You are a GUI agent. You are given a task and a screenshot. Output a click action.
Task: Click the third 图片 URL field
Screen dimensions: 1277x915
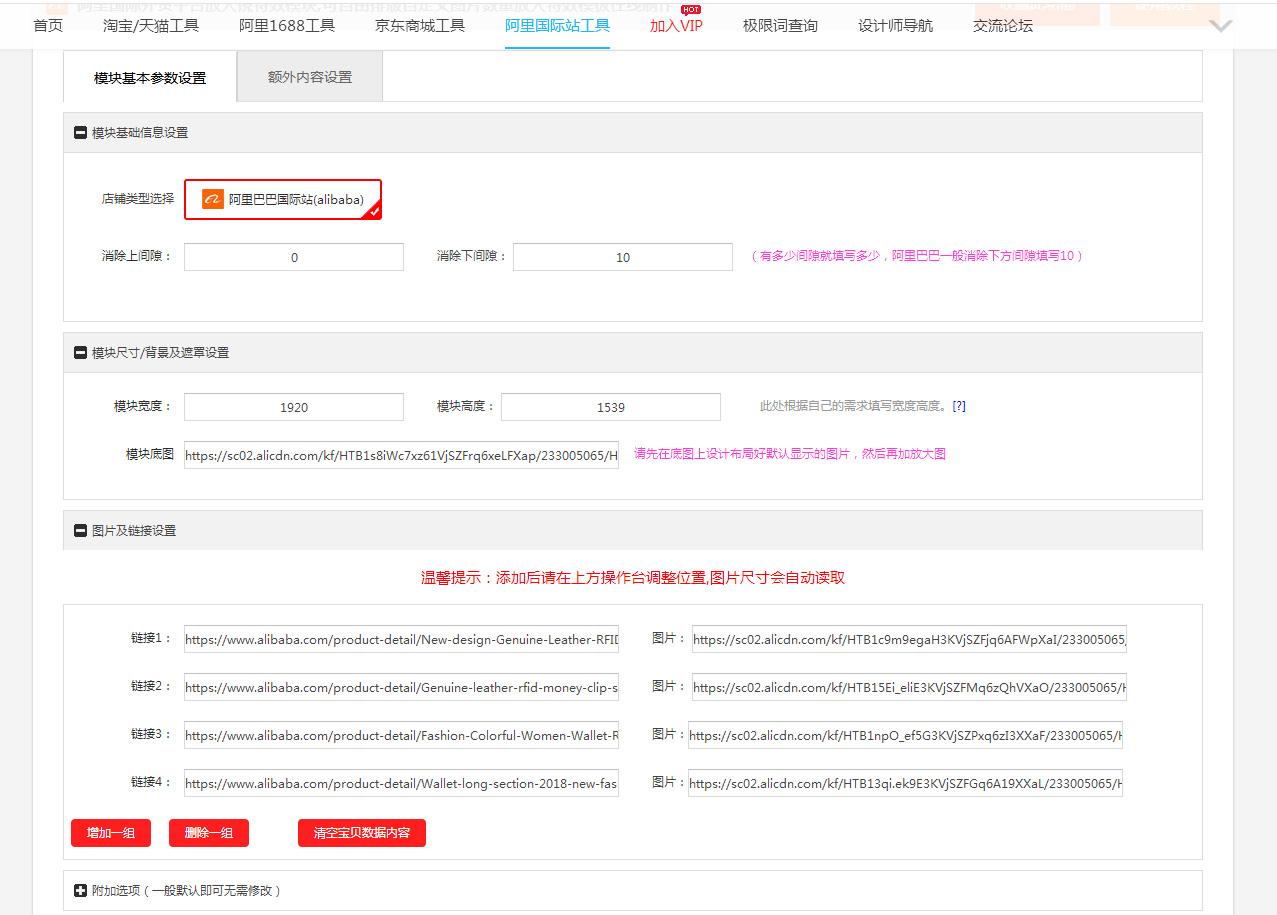click(905, 735)
